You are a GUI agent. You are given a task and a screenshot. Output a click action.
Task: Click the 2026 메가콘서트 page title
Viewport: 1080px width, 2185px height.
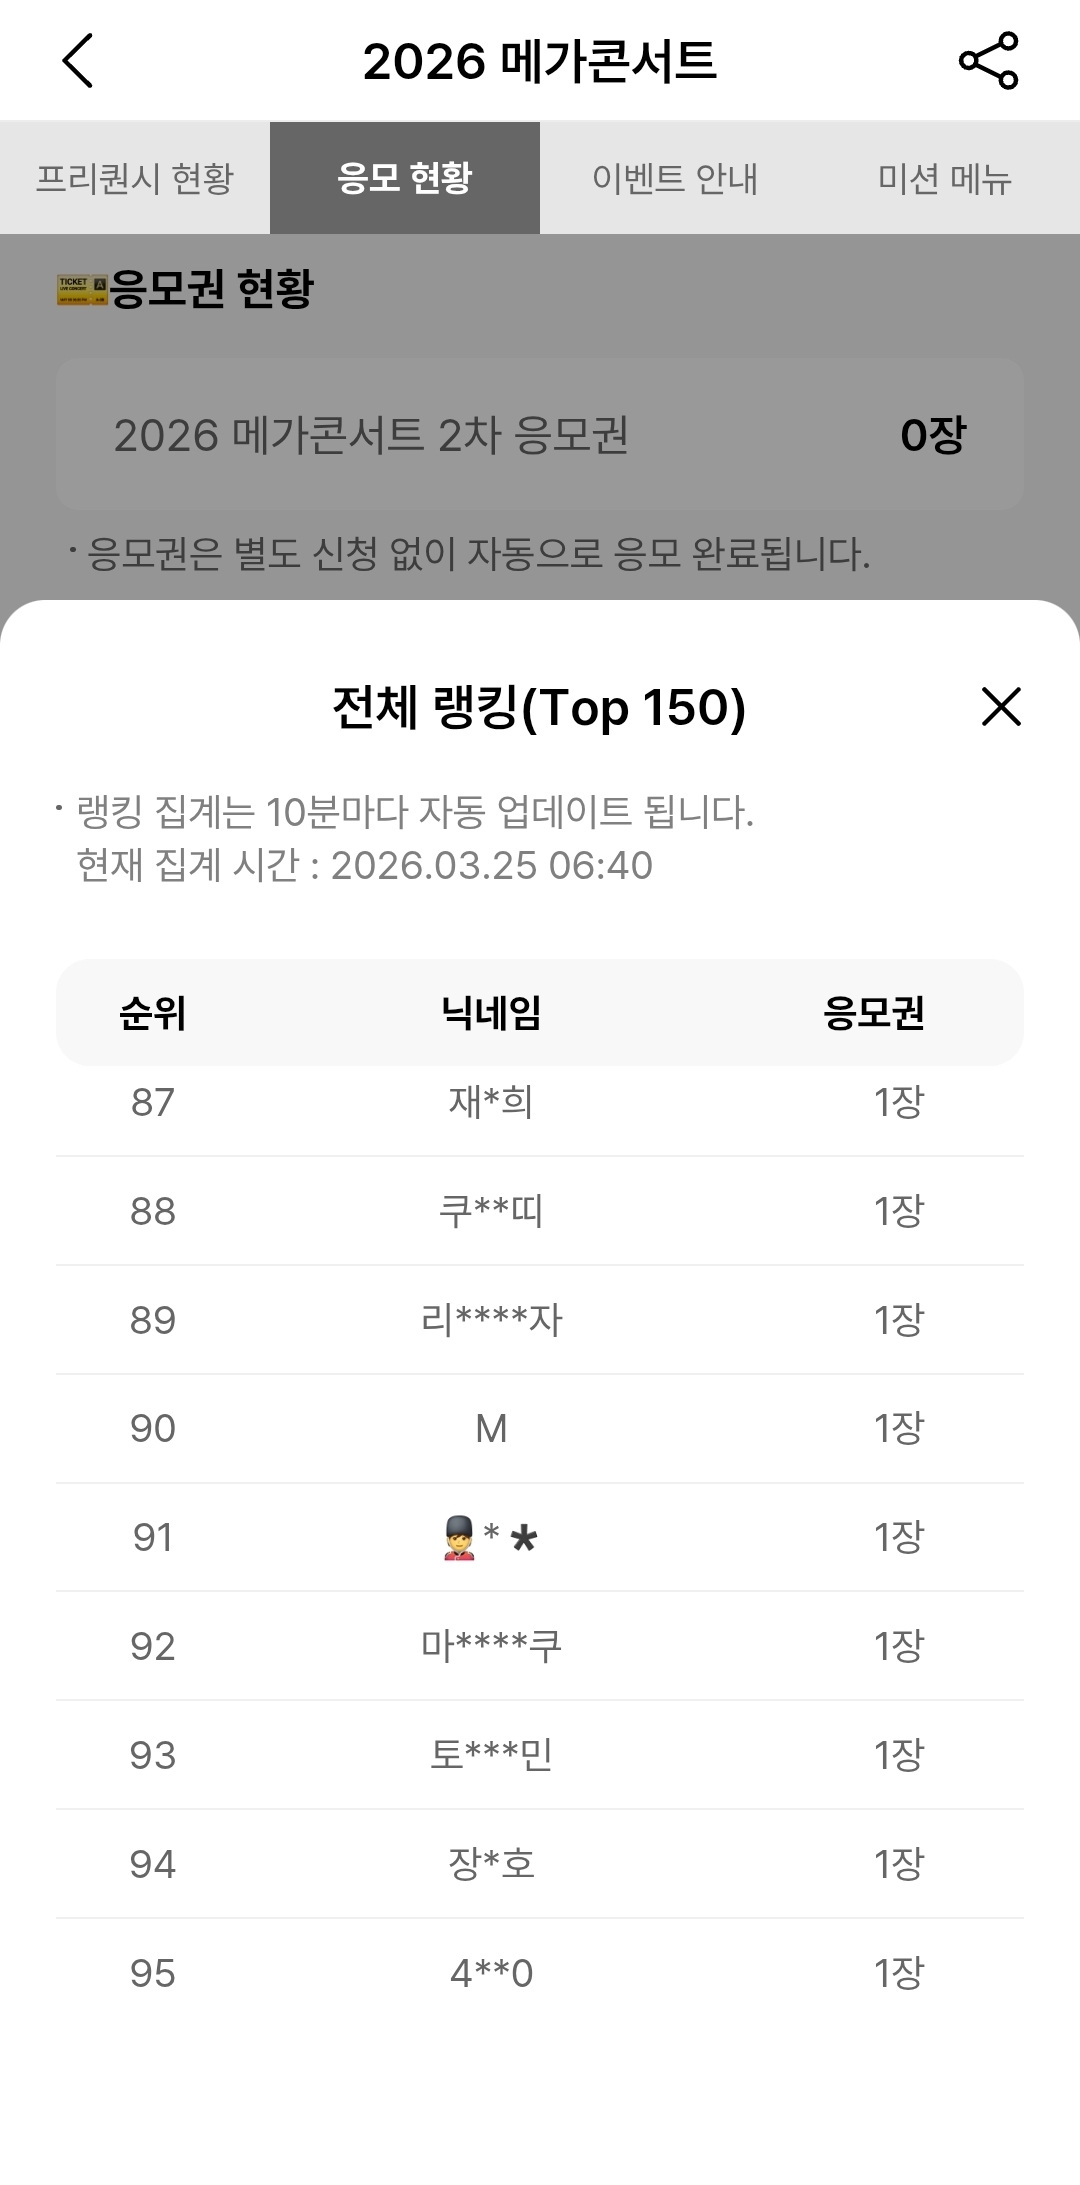539,61
